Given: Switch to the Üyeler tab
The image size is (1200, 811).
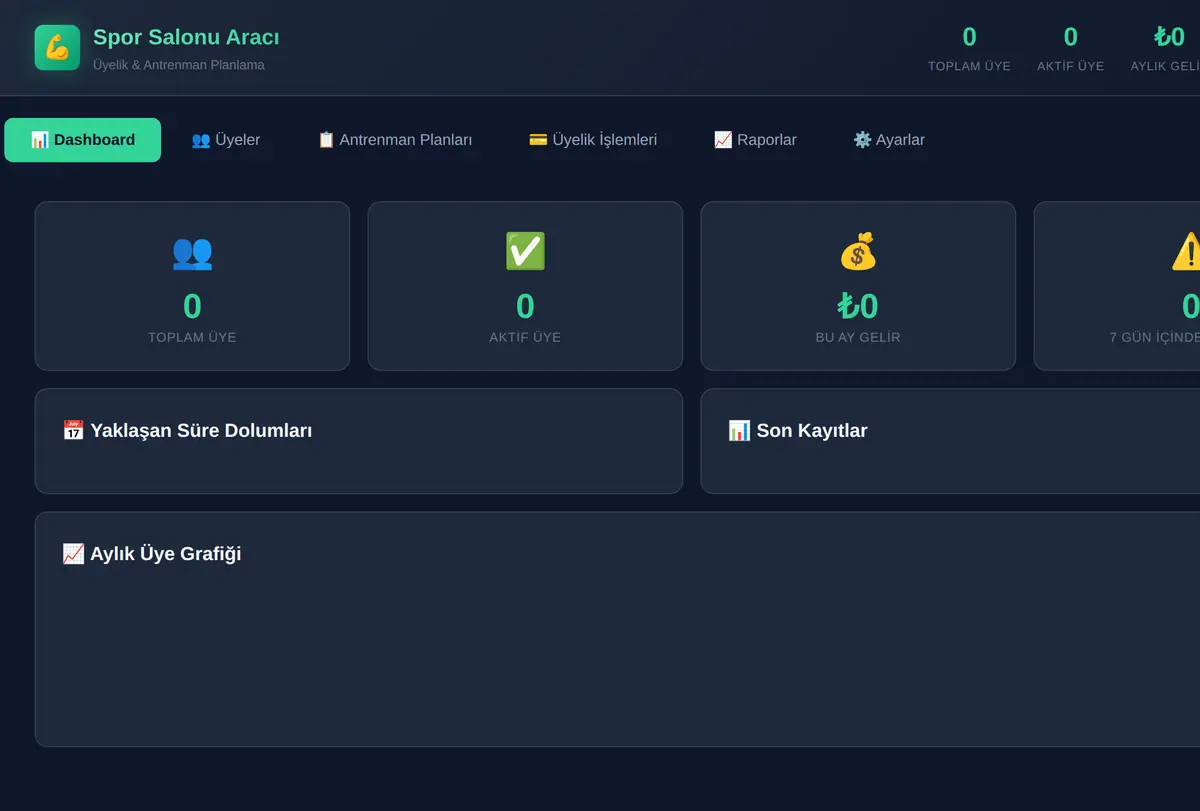Looking at the screenshot, I should 226,140.
